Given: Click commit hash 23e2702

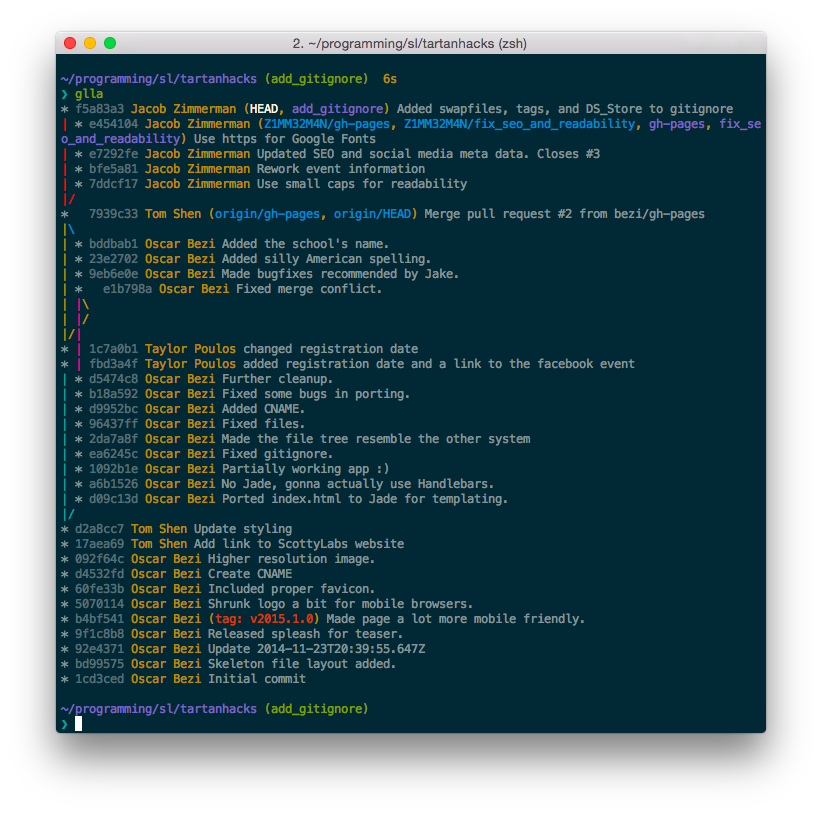Looking at the screenshot, I should [x=114, y=259].
